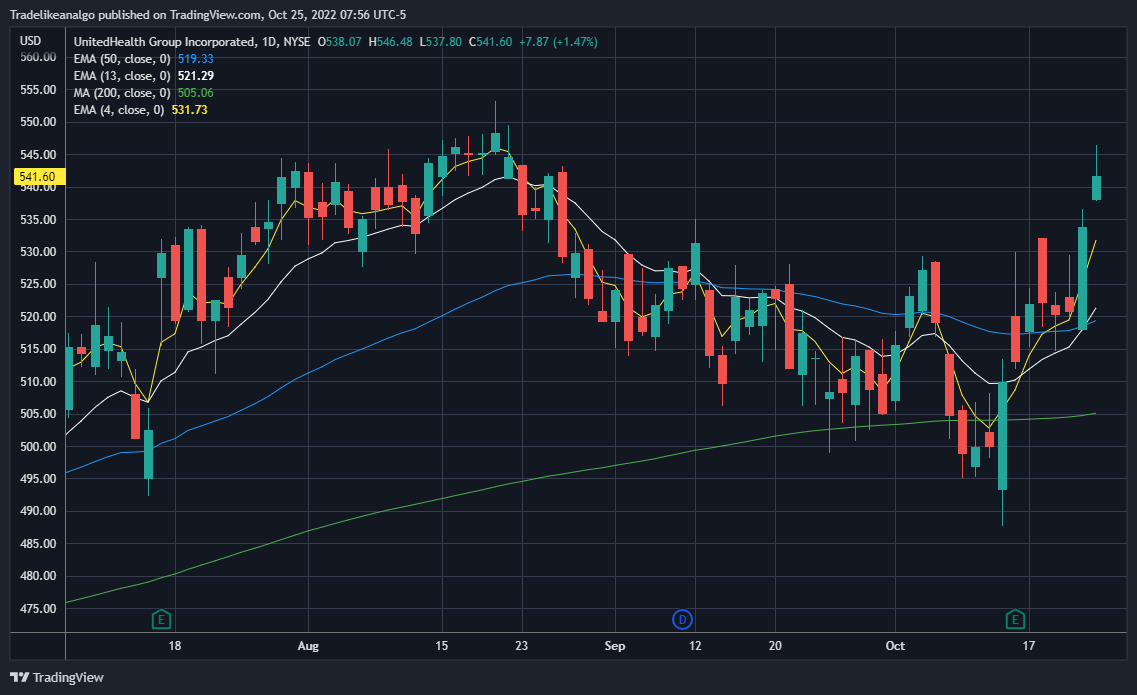Click the dividend D marker near 12
Screen dimensions: 1137x695
pos(682,620)
